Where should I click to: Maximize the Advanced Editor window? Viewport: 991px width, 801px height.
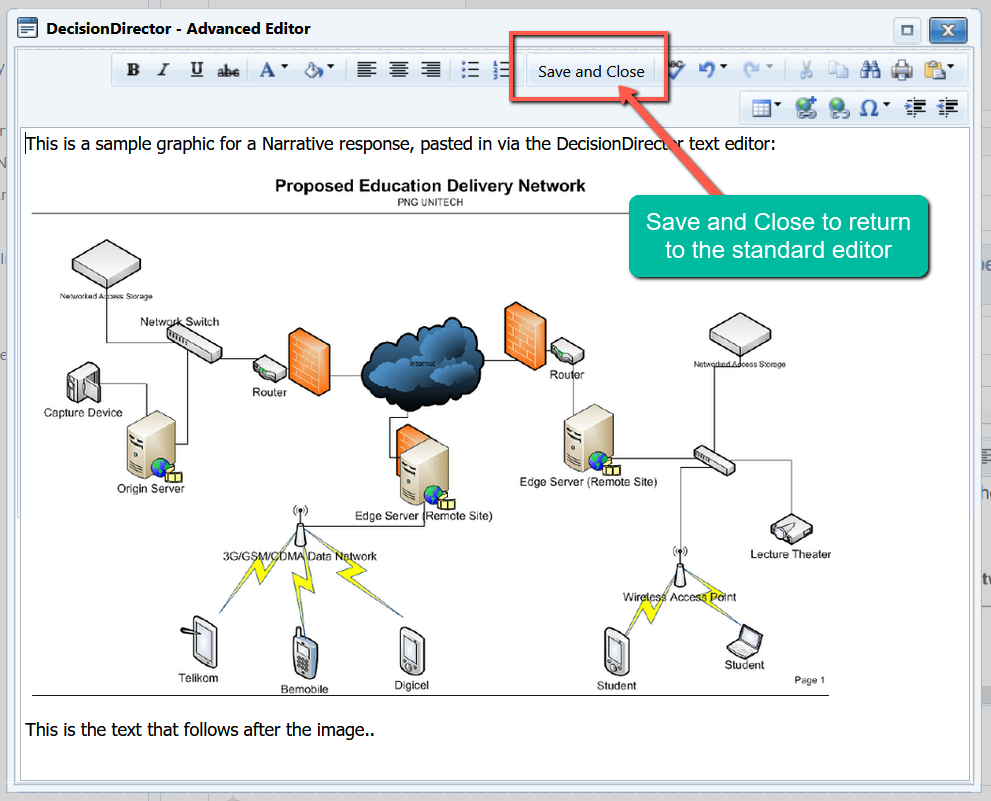pos(907,30)
